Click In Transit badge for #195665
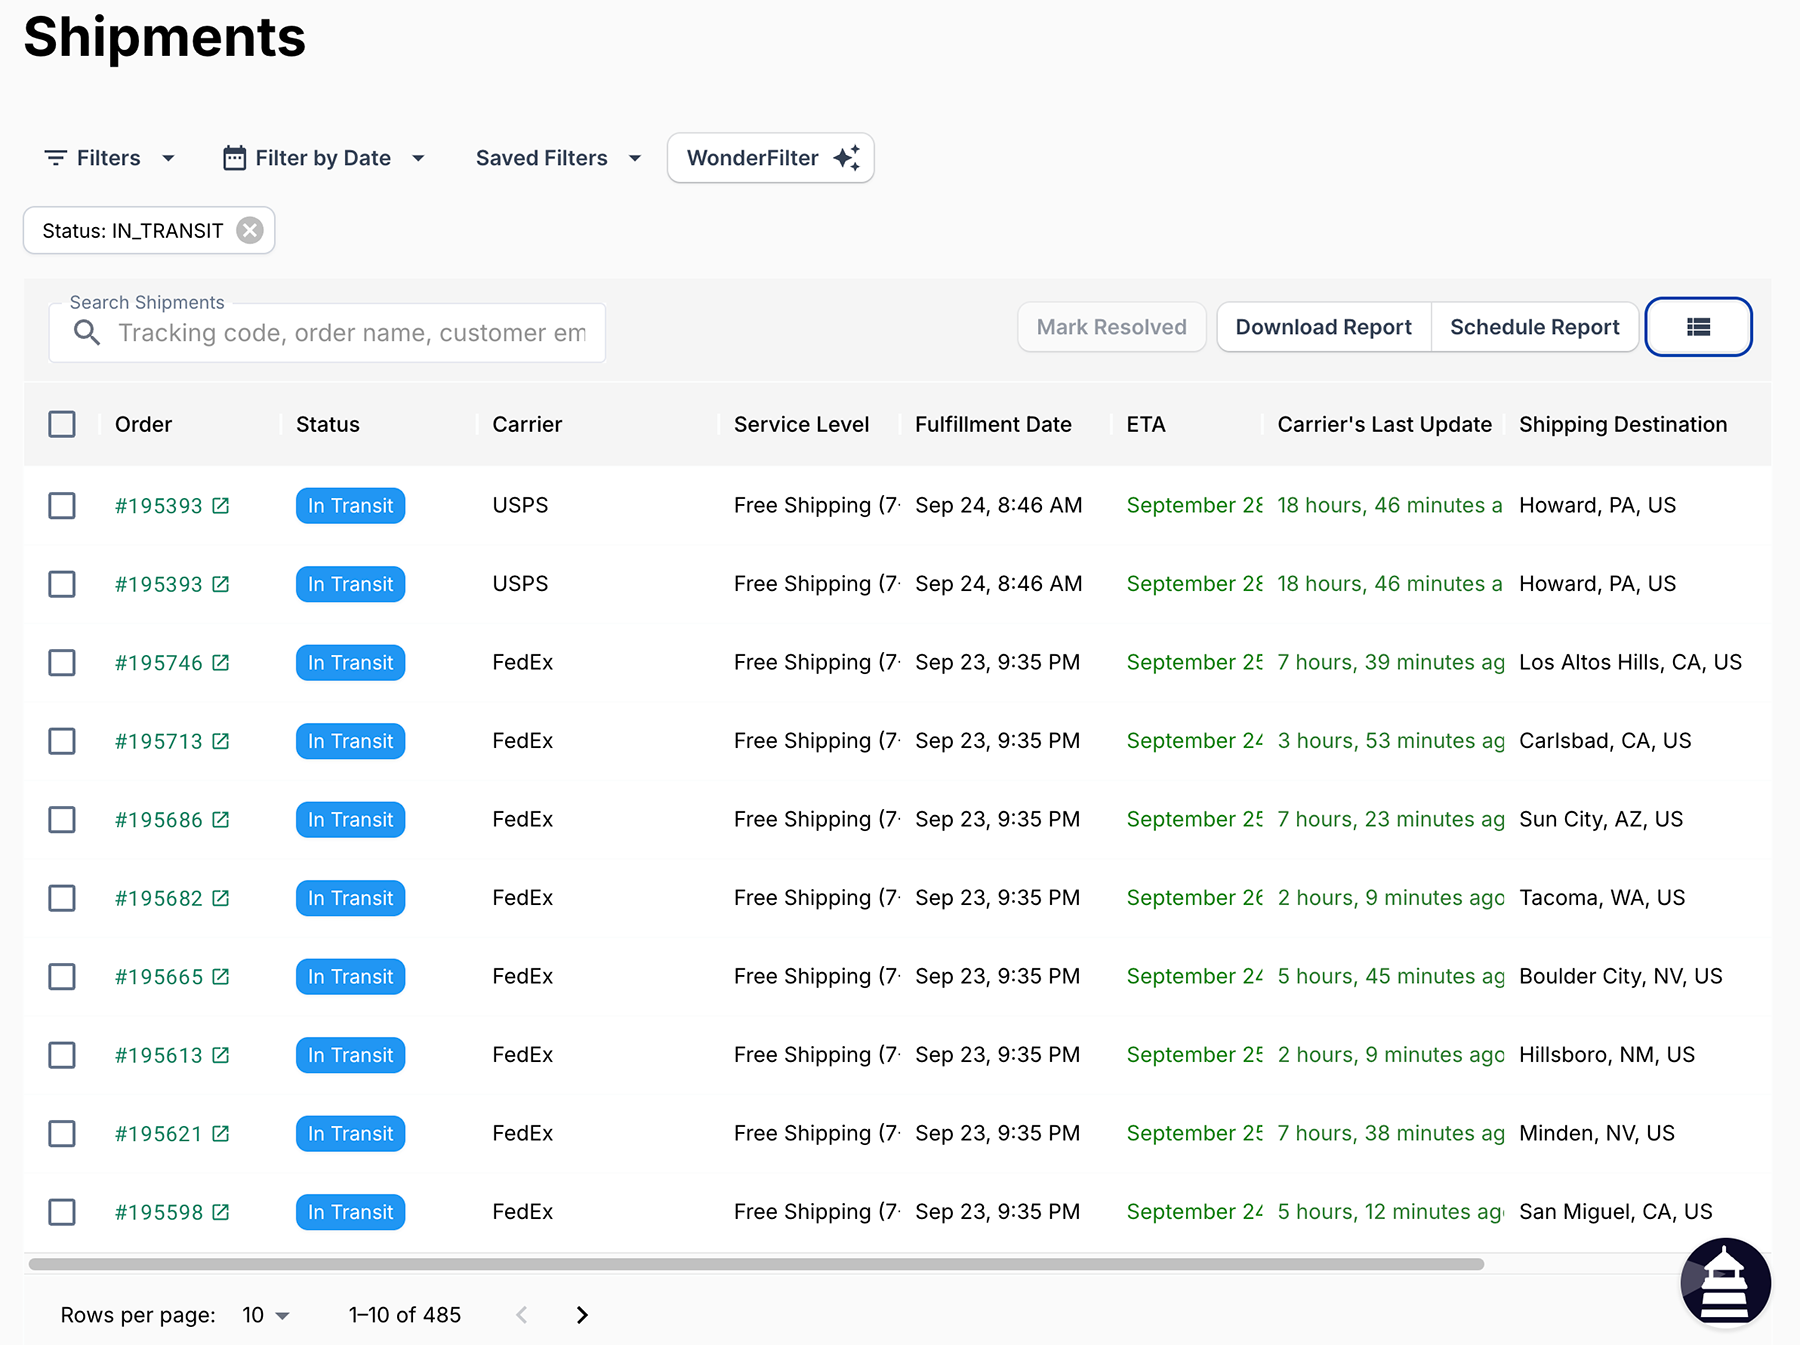Screen dimensions: 1800x1345 [350, 976]
